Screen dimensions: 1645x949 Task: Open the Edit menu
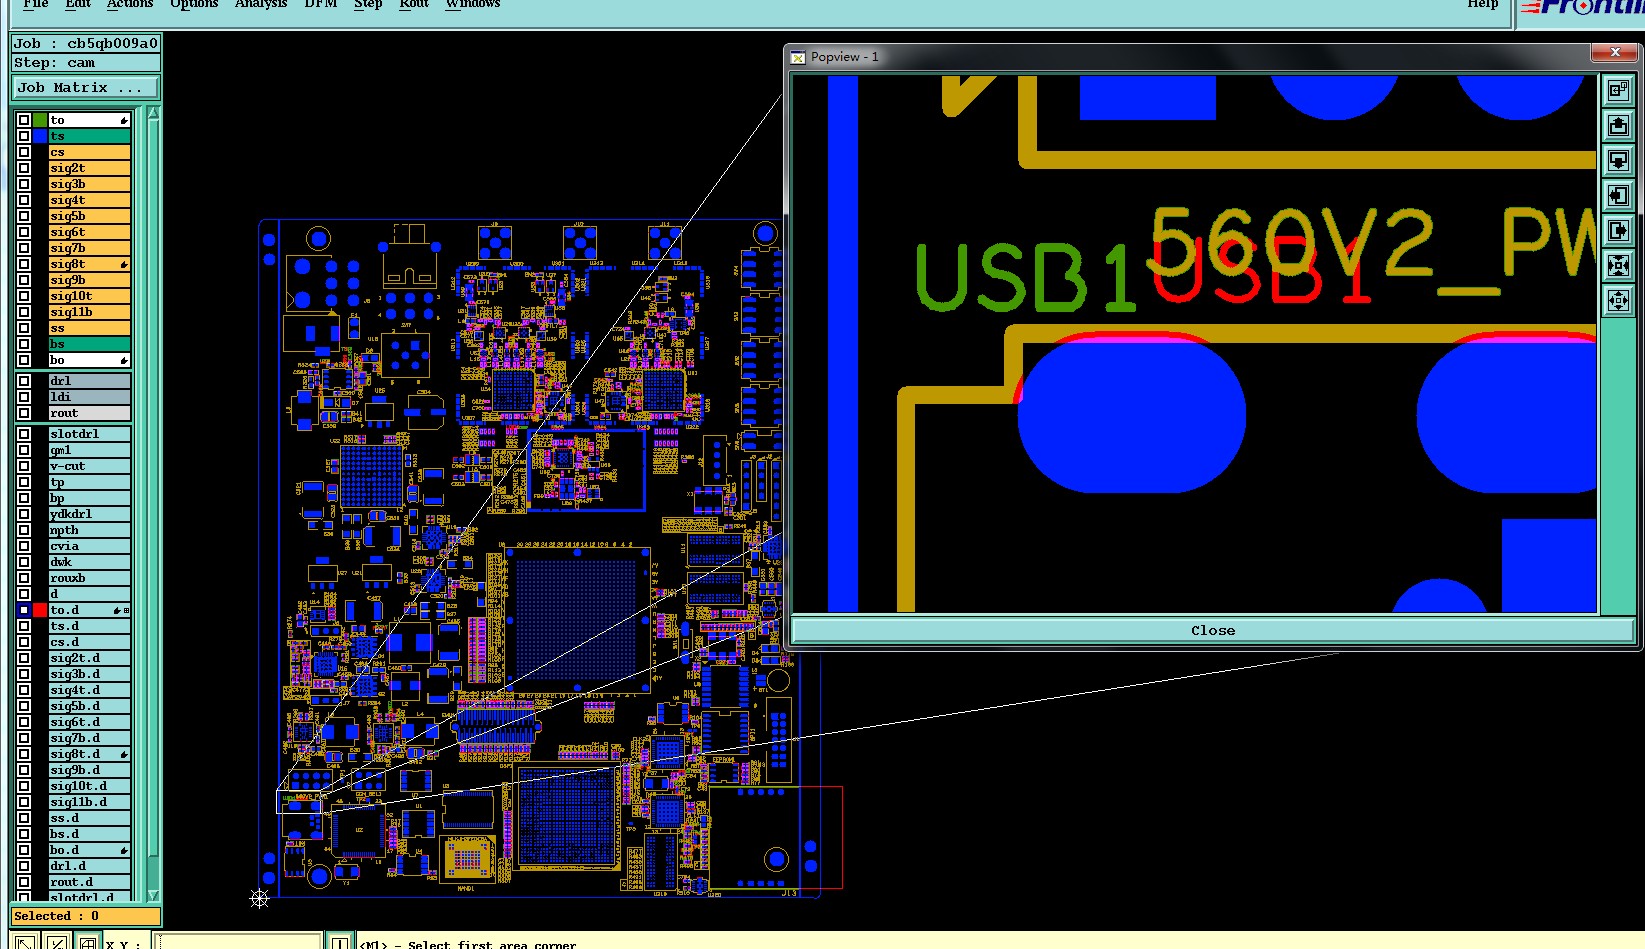click(x=78, y=4)
